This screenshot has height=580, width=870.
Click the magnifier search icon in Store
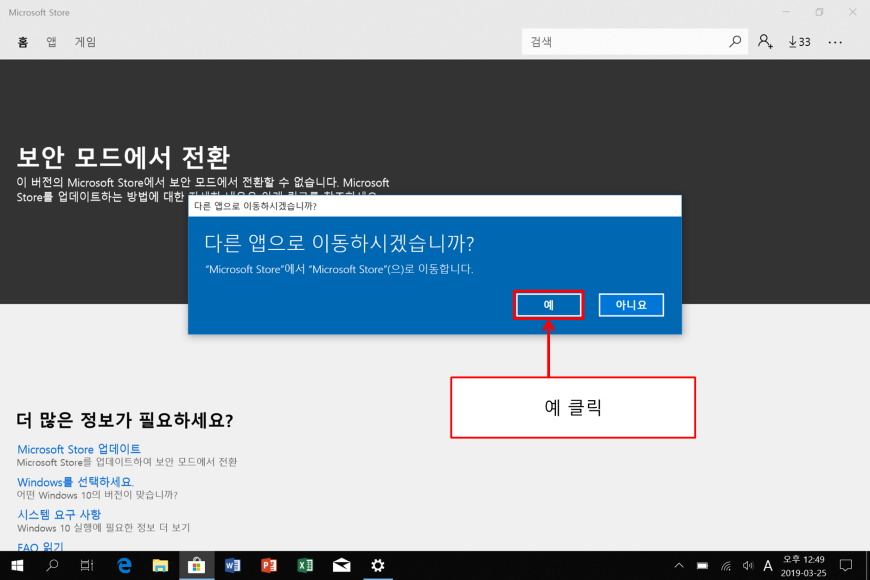[735, 42]
